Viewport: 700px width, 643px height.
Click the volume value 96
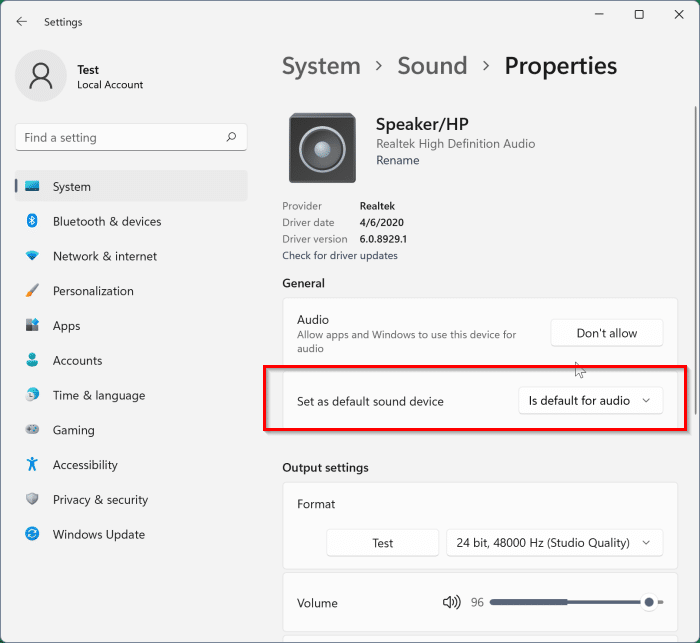[477, 602]
